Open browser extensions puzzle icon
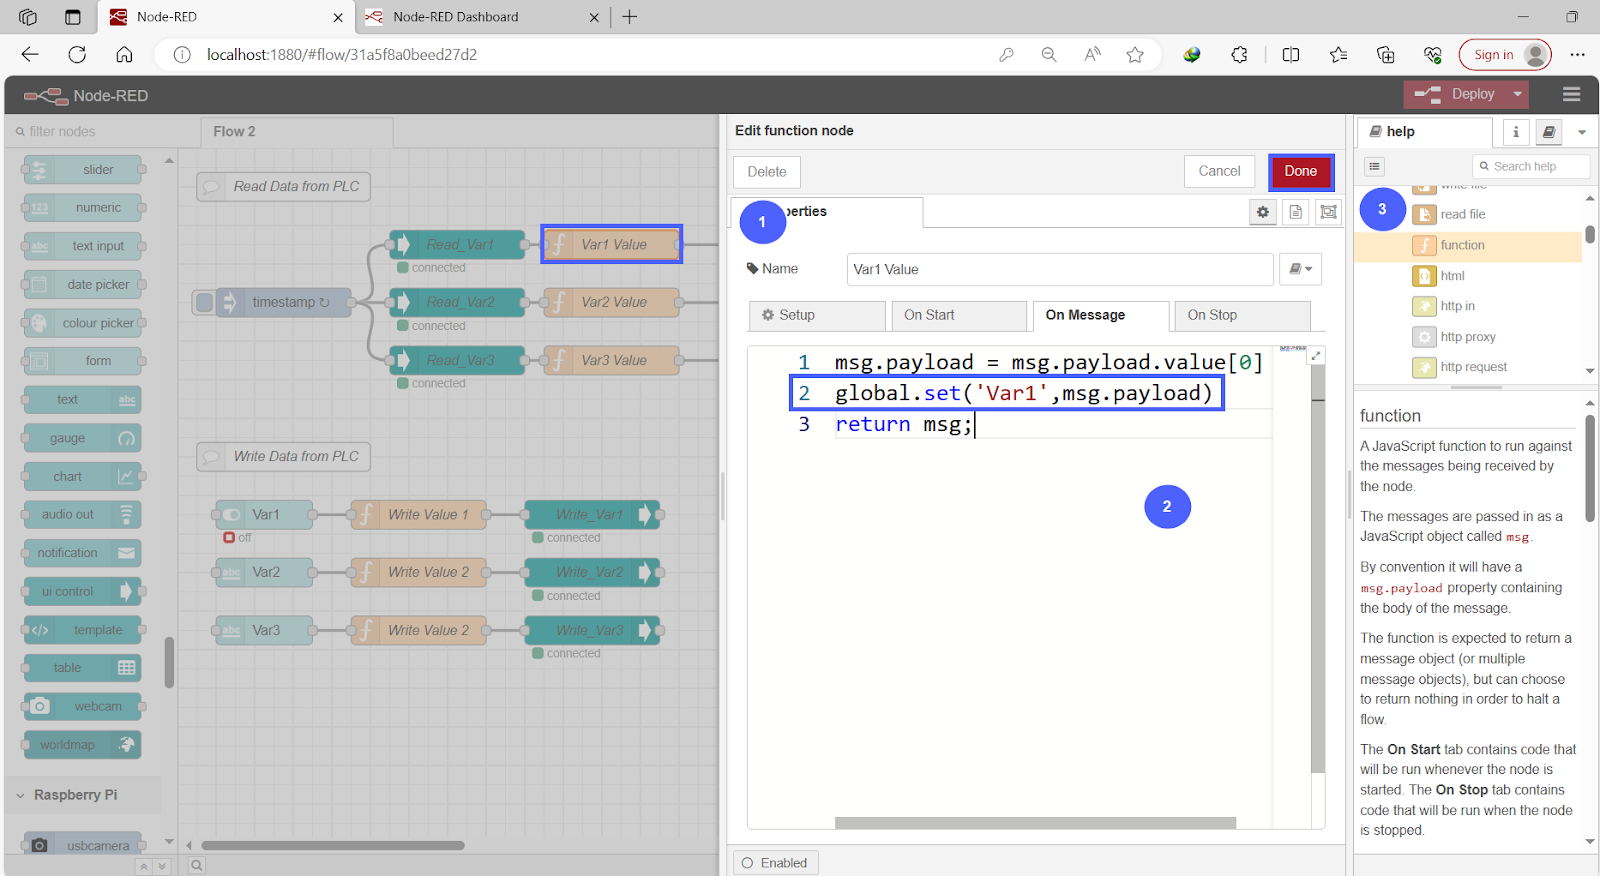Screen dimensions: 1600x876 (1239, 55)
